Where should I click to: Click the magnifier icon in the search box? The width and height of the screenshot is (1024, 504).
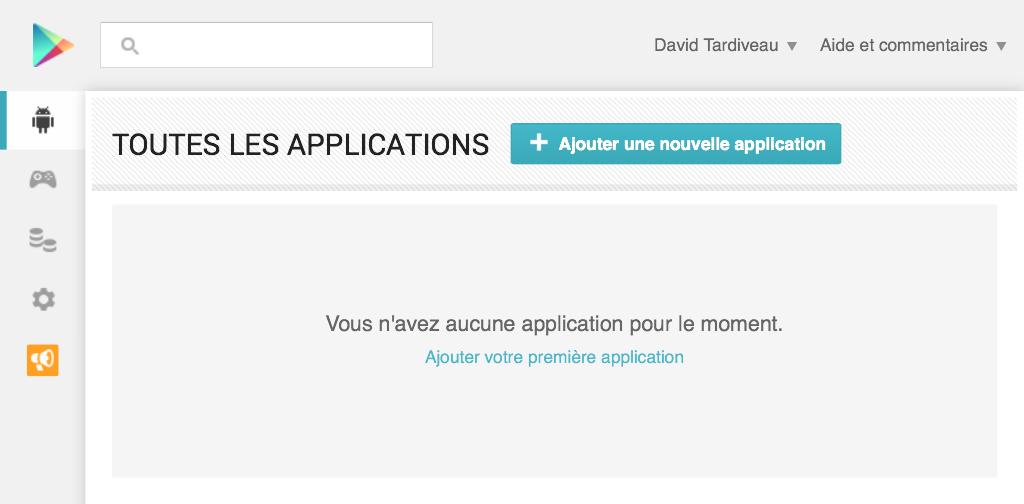point(130,46)
